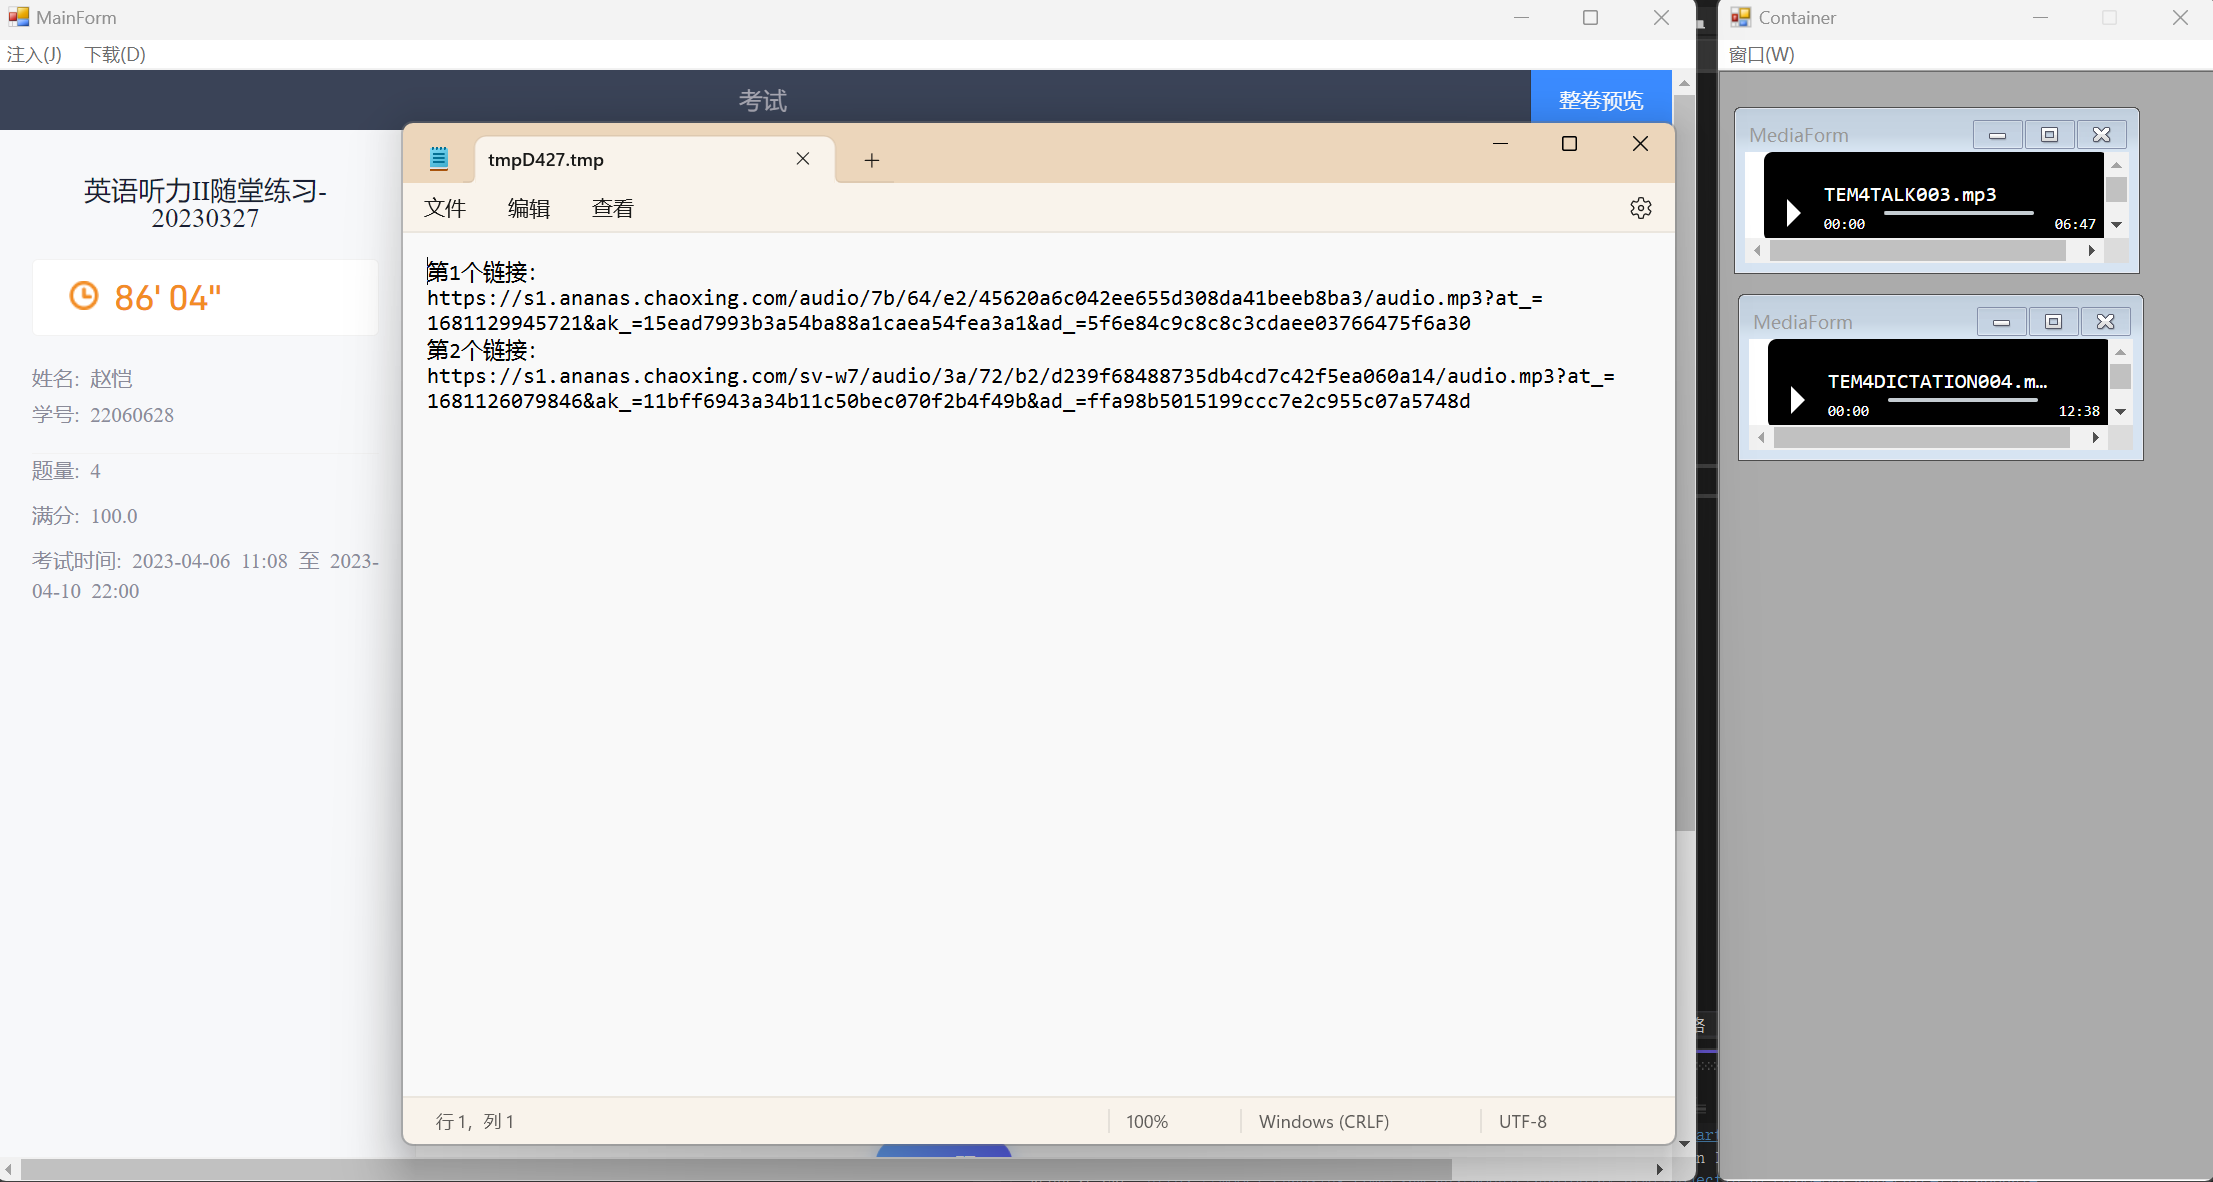
Task: Click the Notepad app icon
Action: click(x=438, y=158)
